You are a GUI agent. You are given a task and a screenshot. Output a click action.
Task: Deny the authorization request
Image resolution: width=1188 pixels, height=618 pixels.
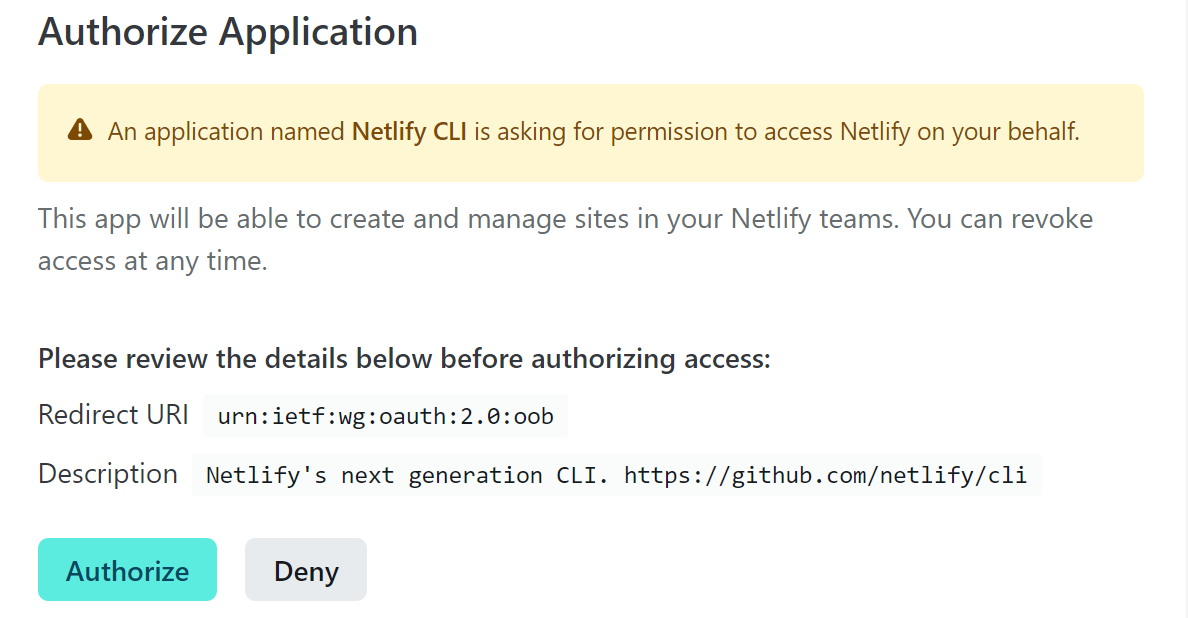[x=305, y=570]
